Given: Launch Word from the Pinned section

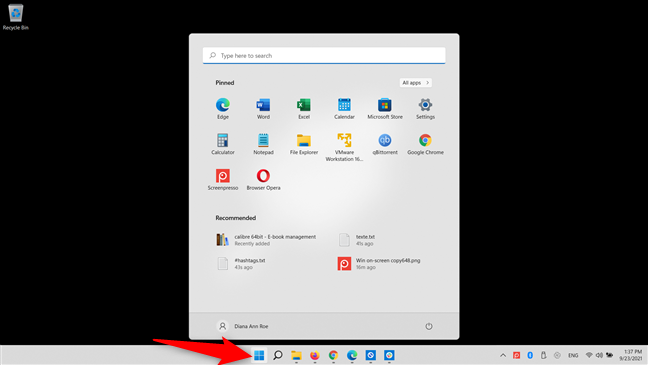Looking at the screenshot, I should 263,109.
